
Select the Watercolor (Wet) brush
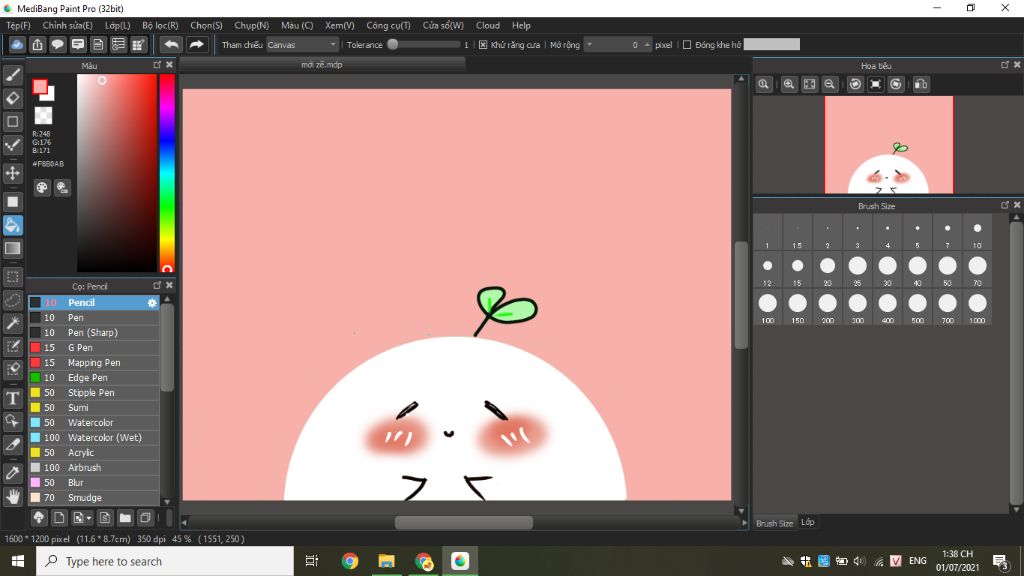click(93, 438)
